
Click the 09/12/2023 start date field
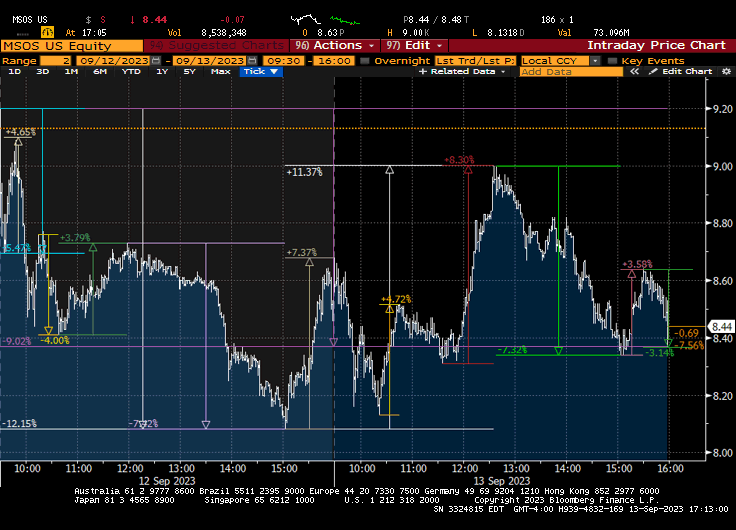coord(113,61)
